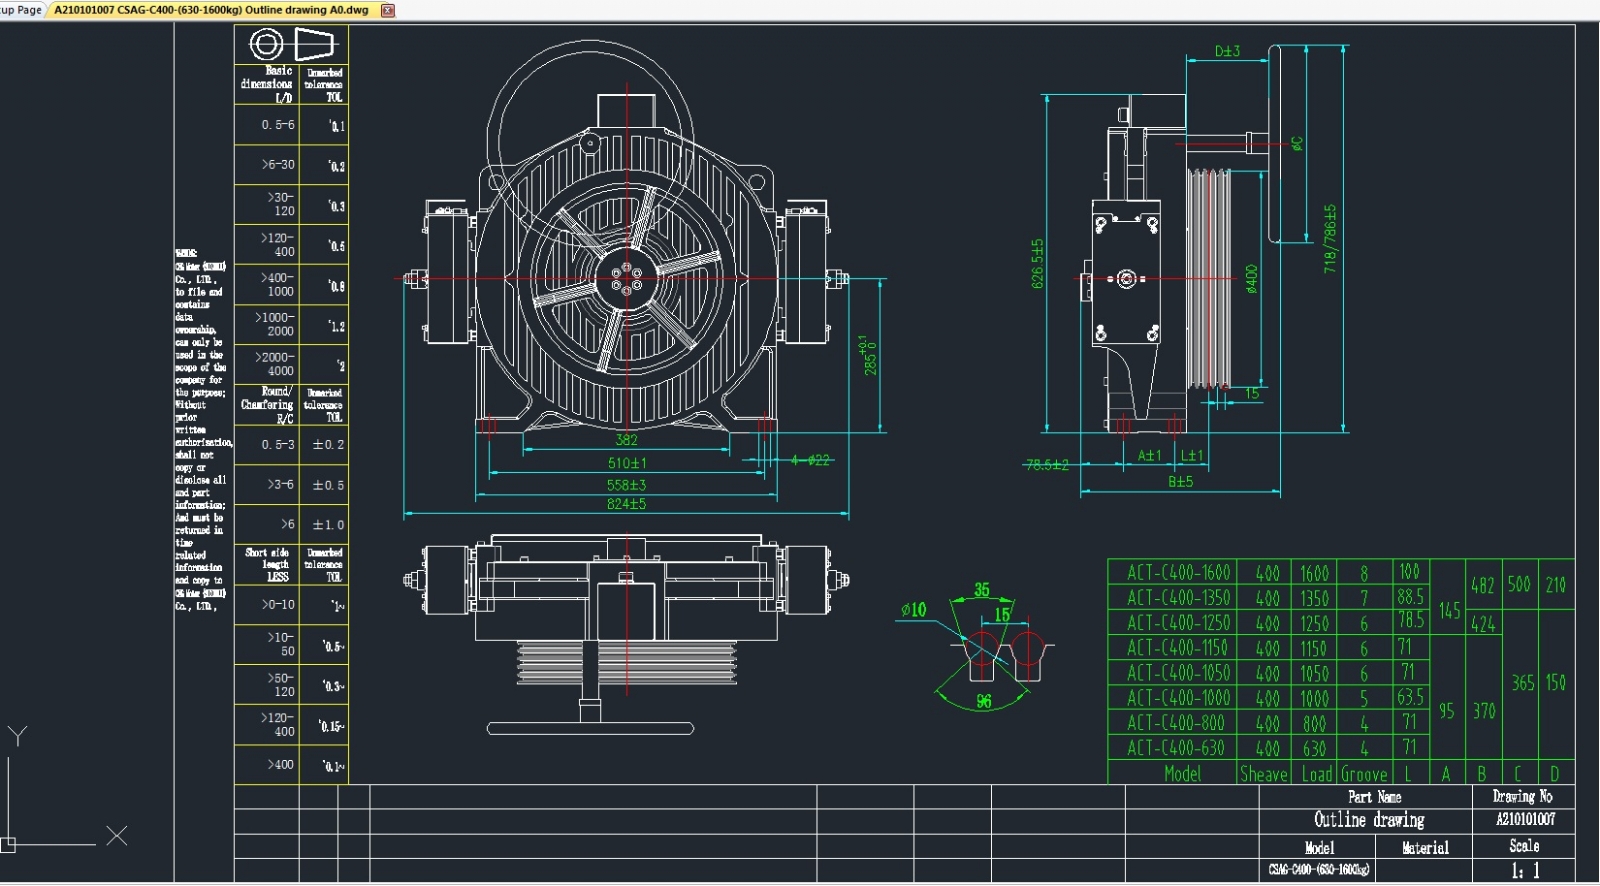The width and height of the screenshot is (1600, 886).
Task: Click drawing number A210101007 in title block
Action: click(1525, 819)
